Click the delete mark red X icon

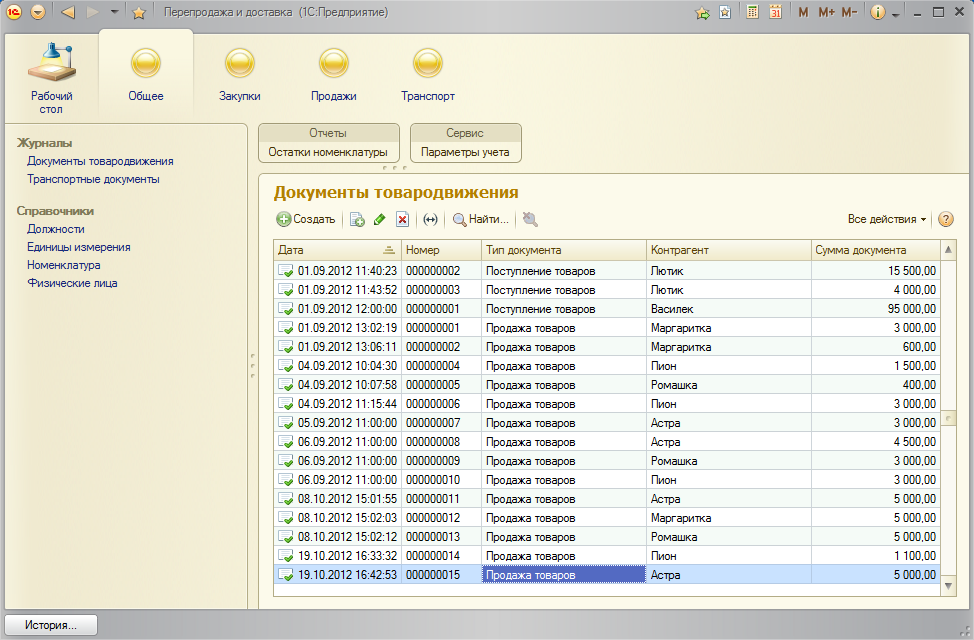(x=403, y=219)
